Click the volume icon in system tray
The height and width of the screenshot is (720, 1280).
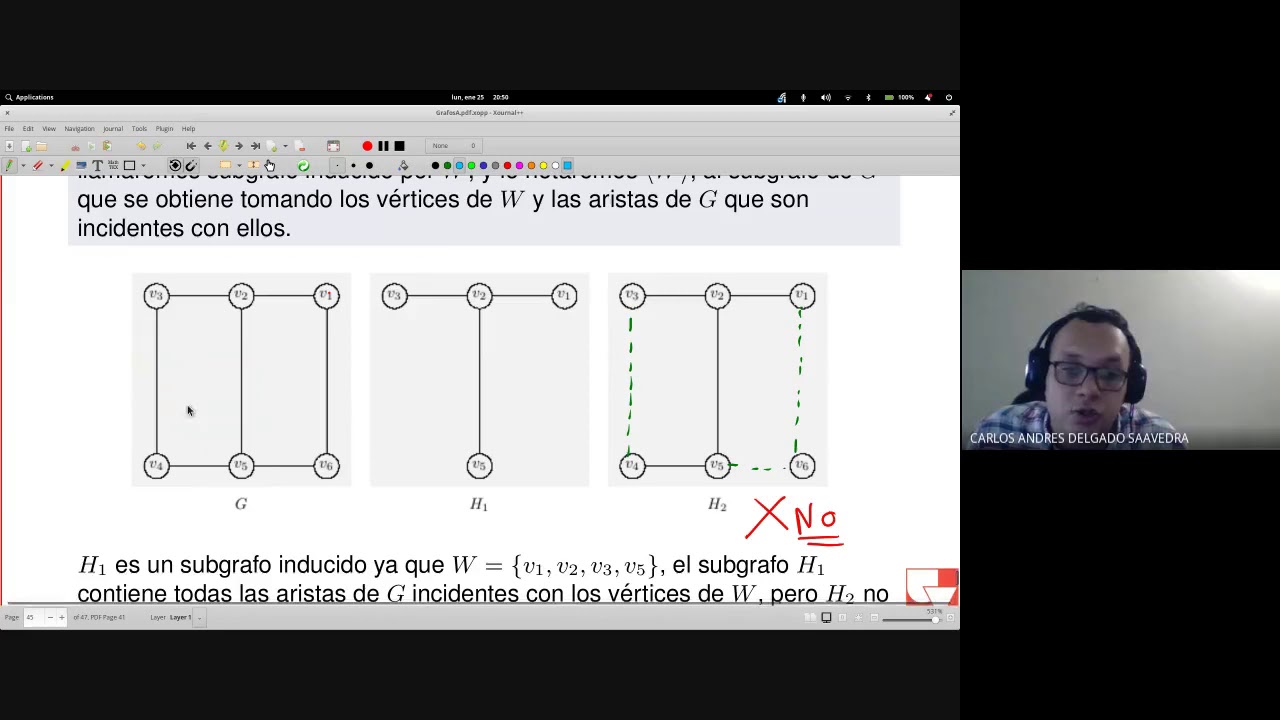[825, 97]
